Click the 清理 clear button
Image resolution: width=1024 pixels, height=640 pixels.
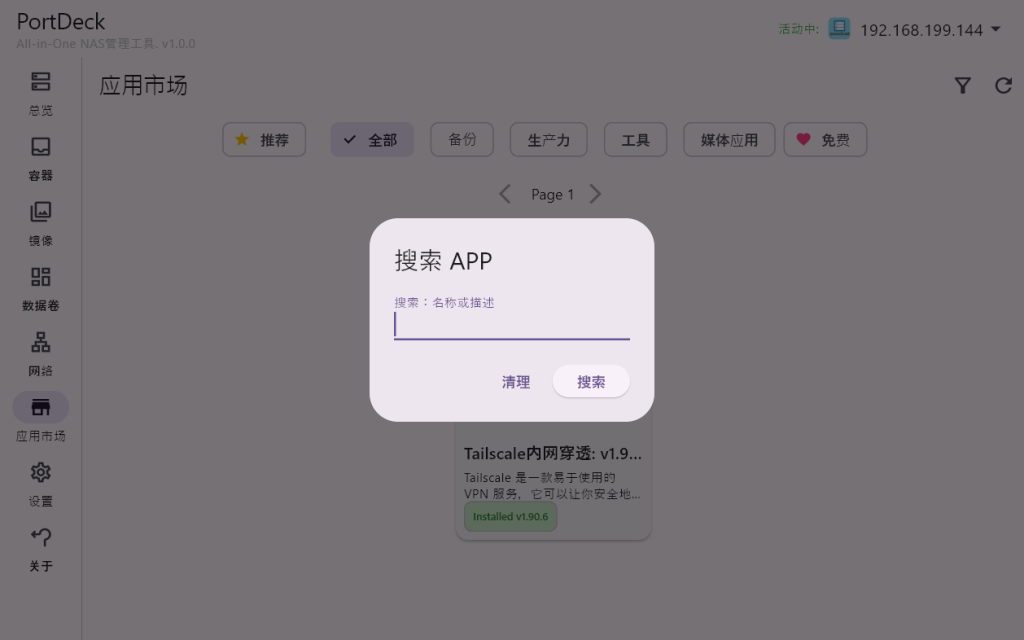point(516,382)
